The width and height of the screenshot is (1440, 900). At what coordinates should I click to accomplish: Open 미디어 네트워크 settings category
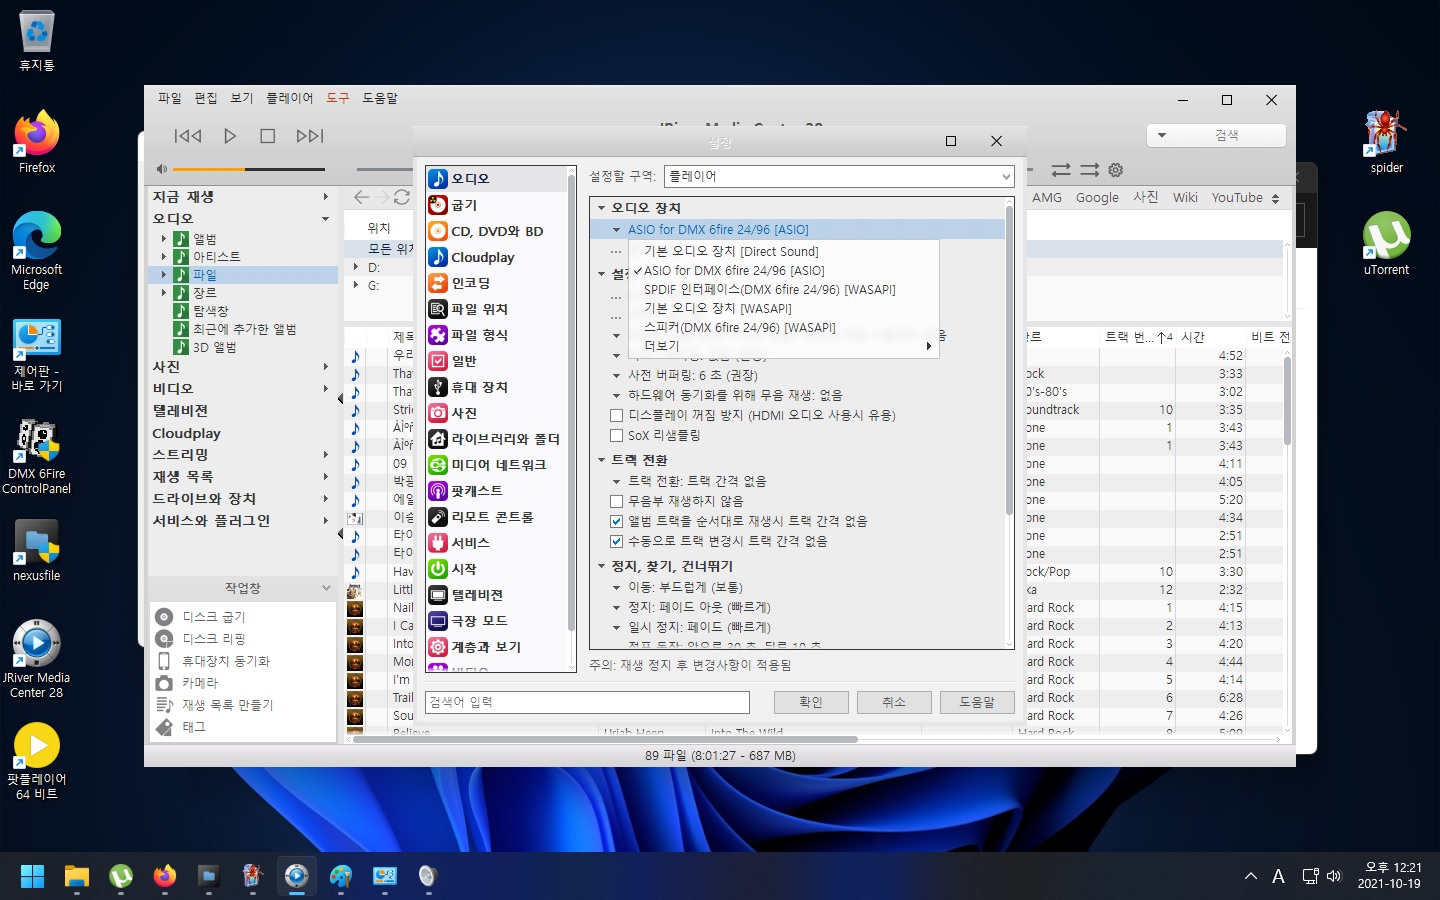pos(496,465)
